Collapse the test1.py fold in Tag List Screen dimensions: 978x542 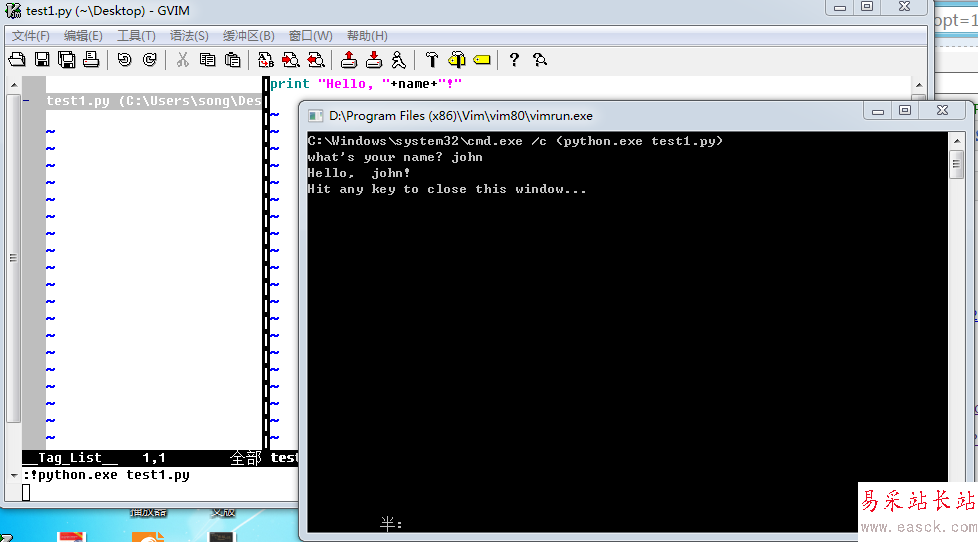tap(26, 100)
